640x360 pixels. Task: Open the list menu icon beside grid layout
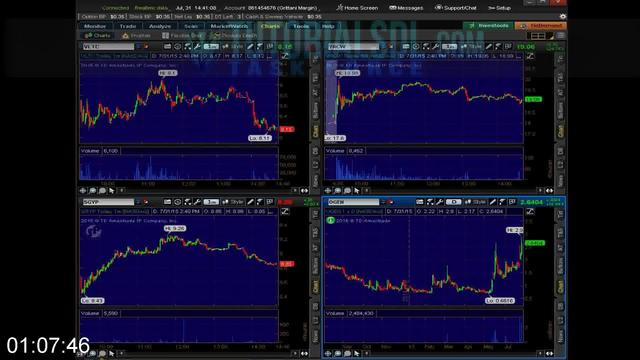click(x=561, y=36)
